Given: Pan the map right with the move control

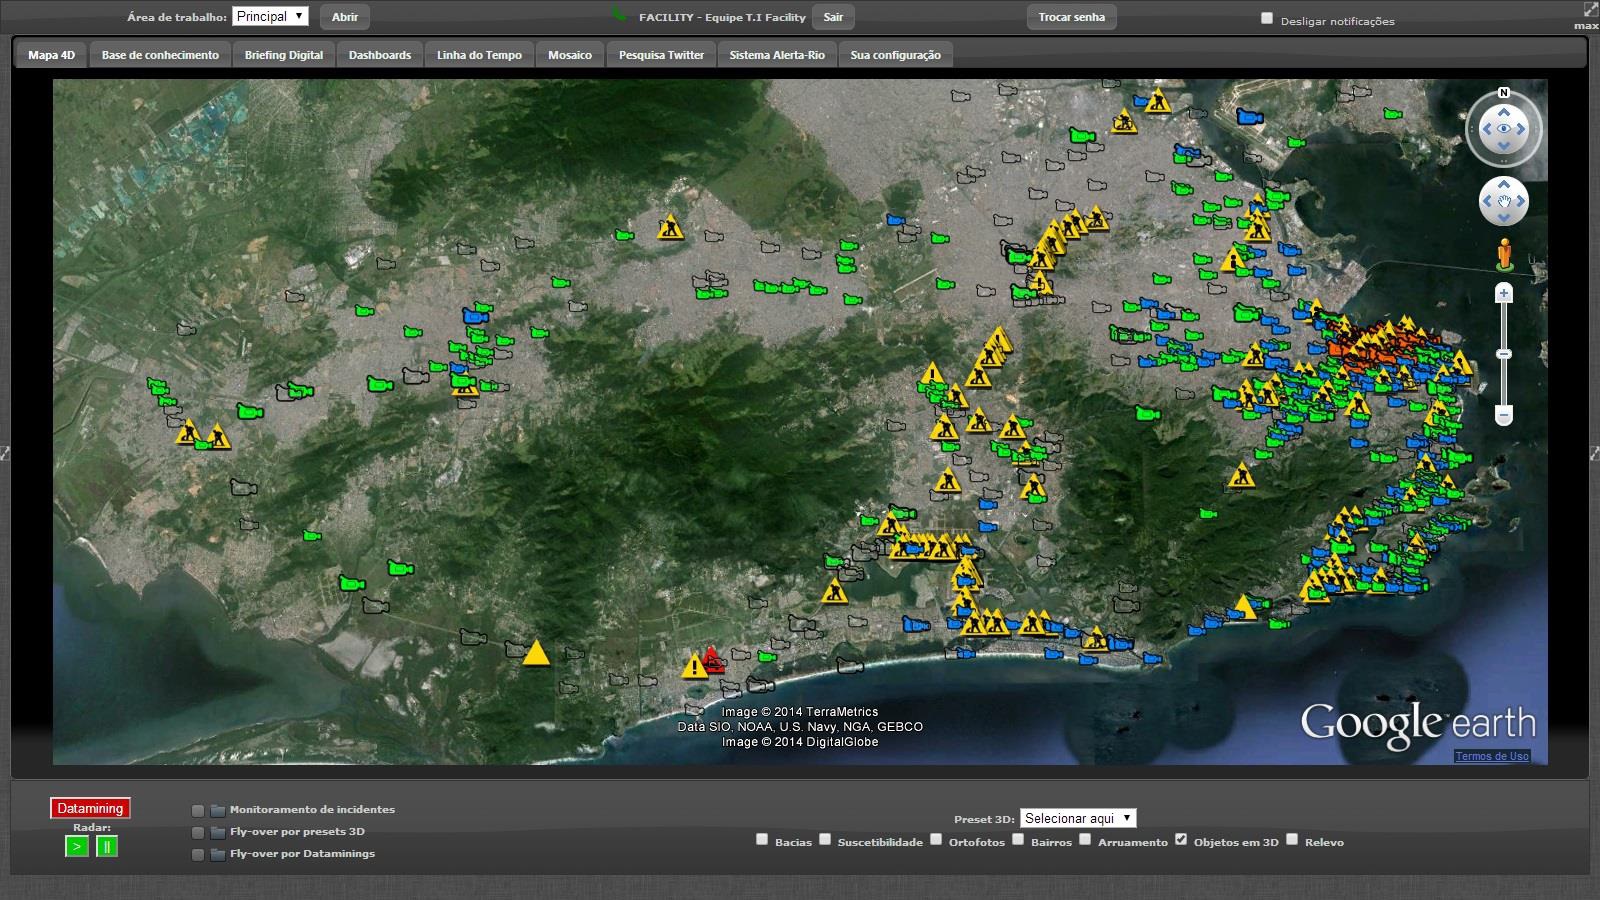Looking at the screenshot, I should (1520, 201).
